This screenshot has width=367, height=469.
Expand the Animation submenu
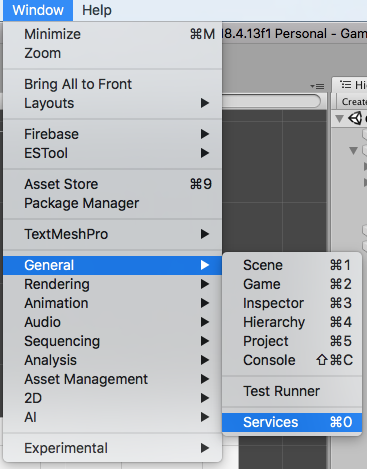coord(113,303)
